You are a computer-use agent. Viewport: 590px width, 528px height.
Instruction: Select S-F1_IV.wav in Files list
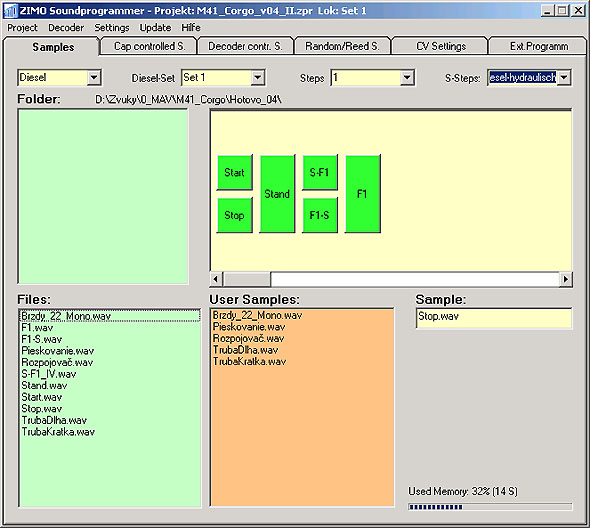click(109, 374)
